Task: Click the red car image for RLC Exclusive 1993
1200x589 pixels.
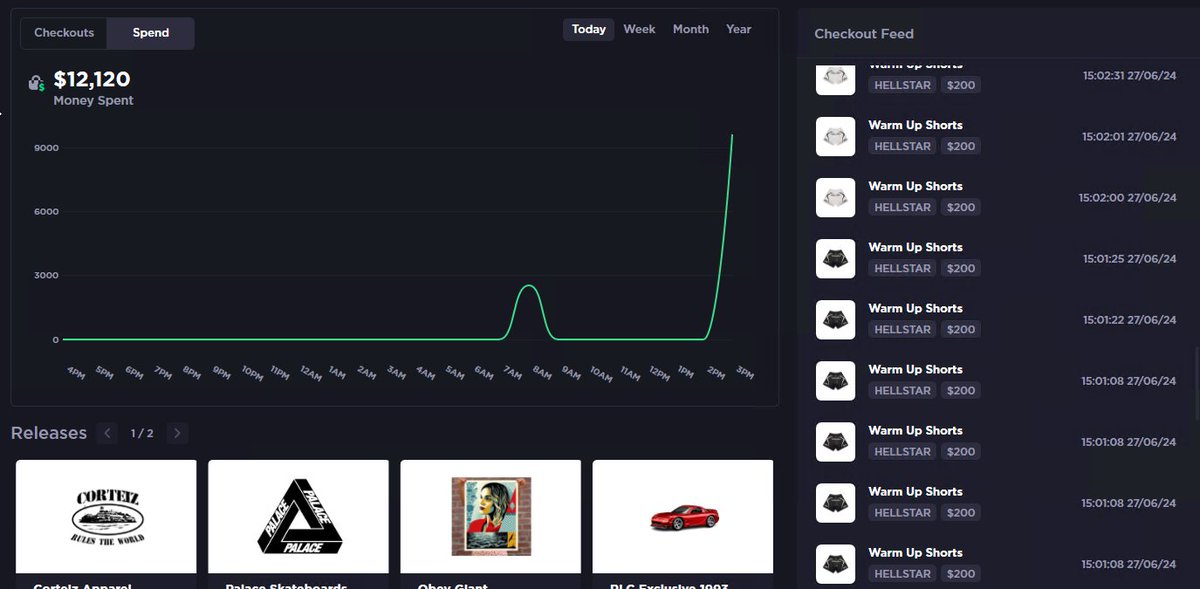Action: pos(683,516)
